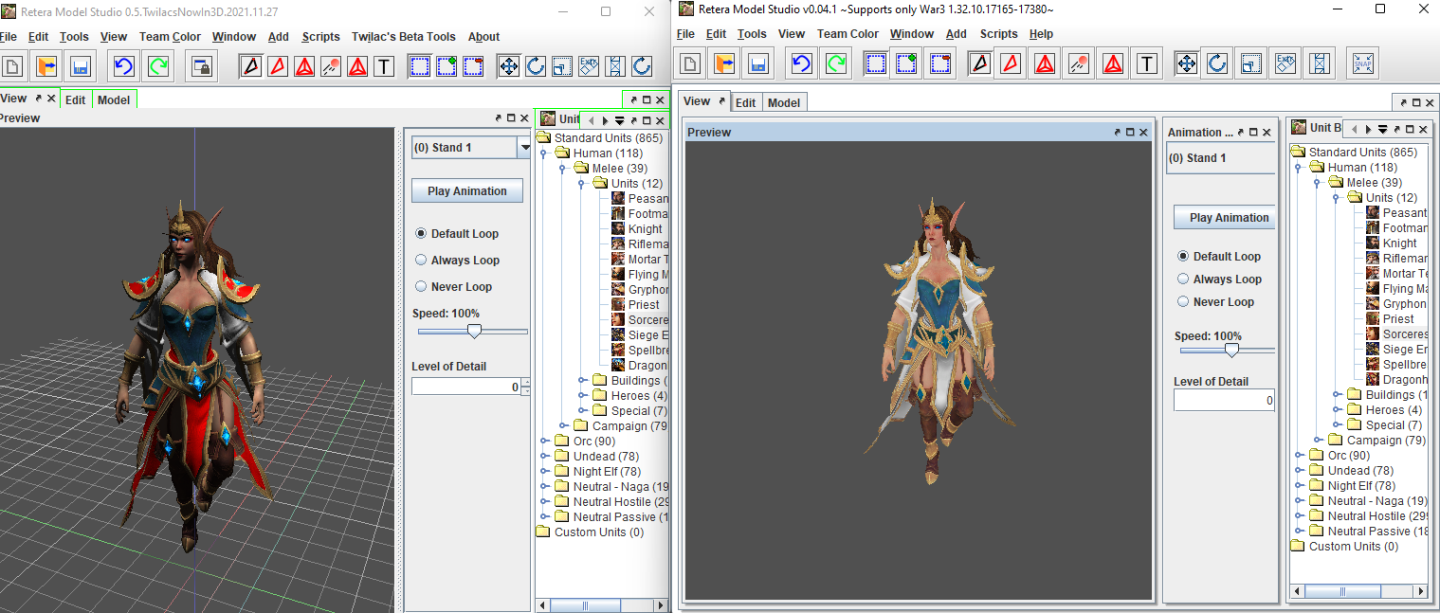Click Level of Detail field in left window
This screenshot has width=1440, height=613.
(x=466, y=386)
